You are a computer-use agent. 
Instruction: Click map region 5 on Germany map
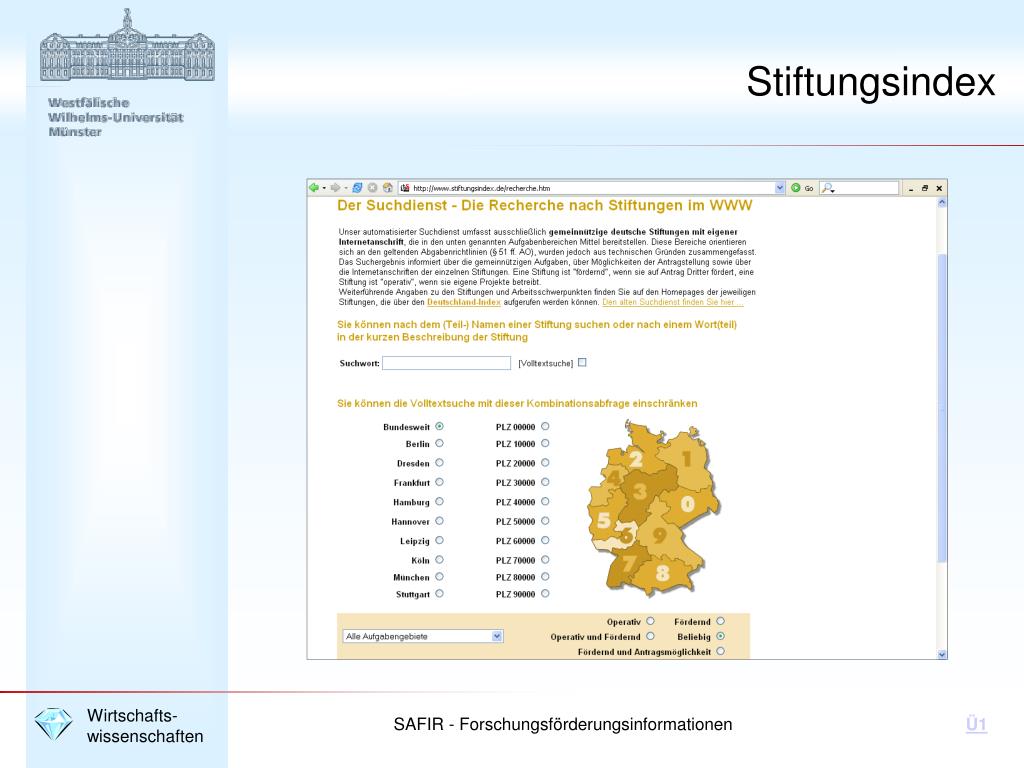pos(605,520)
